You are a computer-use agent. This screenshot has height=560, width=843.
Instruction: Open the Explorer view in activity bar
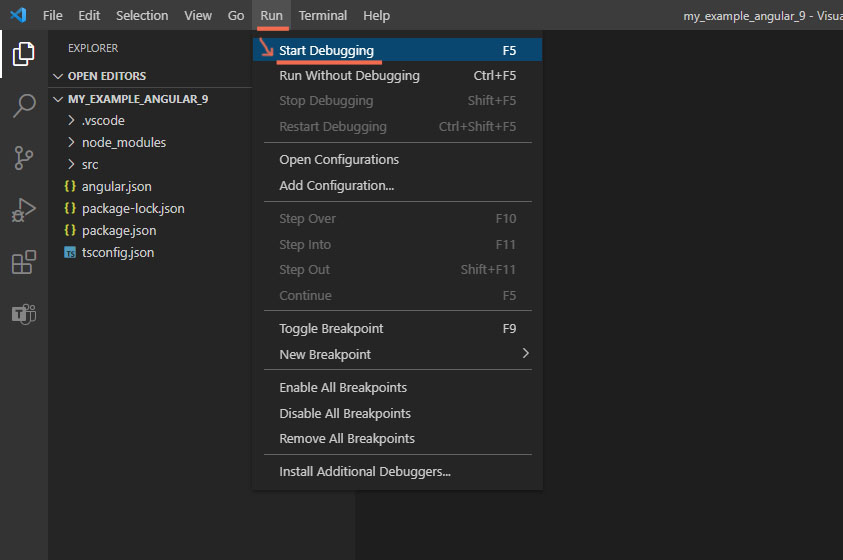coord(23,54)
